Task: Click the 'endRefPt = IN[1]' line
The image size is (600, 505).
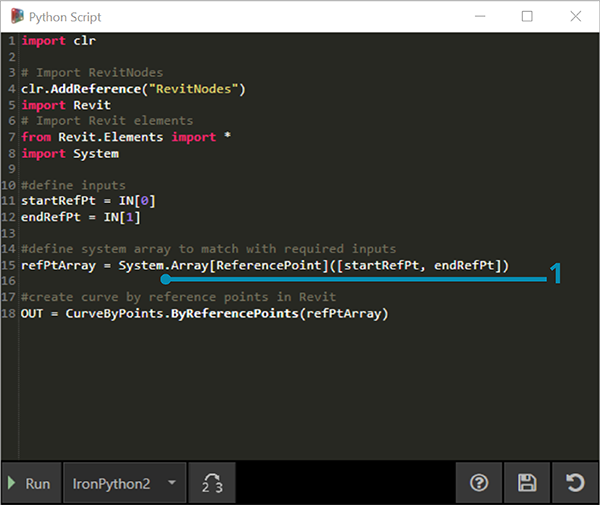Action: pyautogui.click(x=80, y=217)
